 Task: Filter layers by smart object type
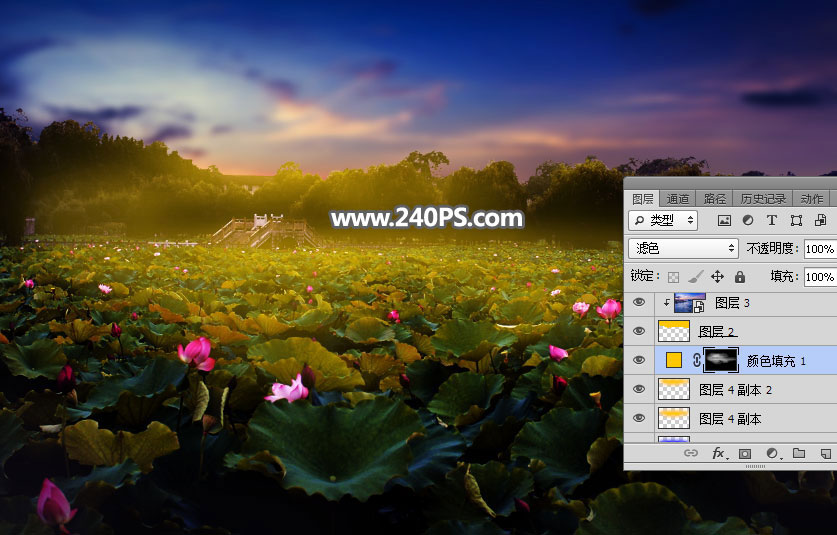pos(820,221)
